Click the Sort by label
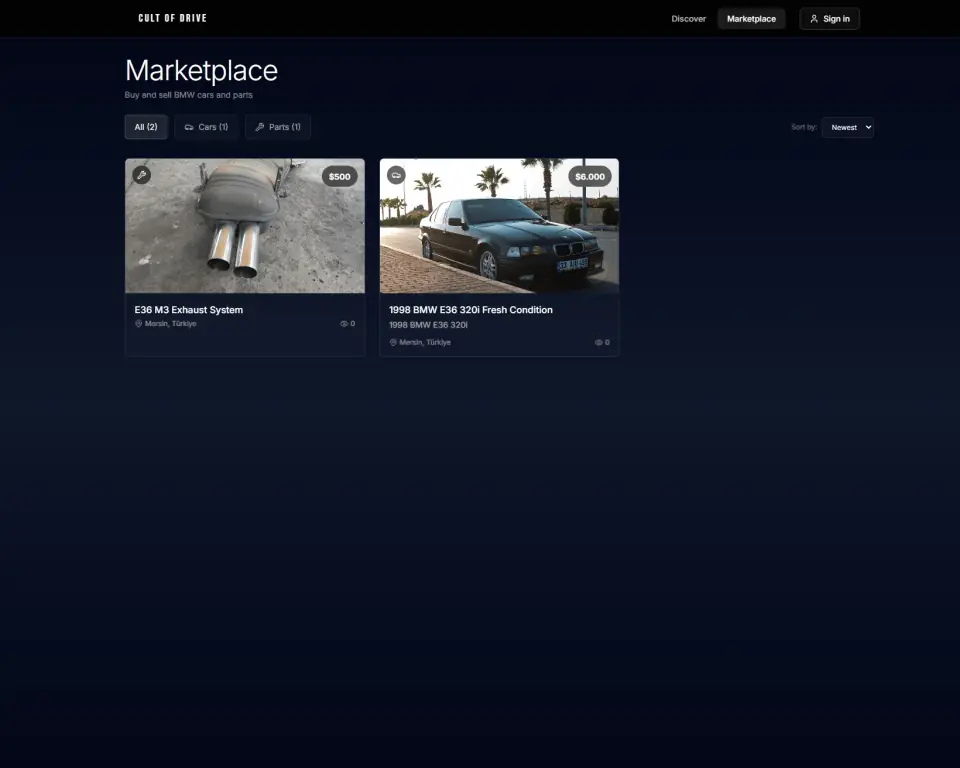Screen dimensions: 960x768 pos(804,127)
